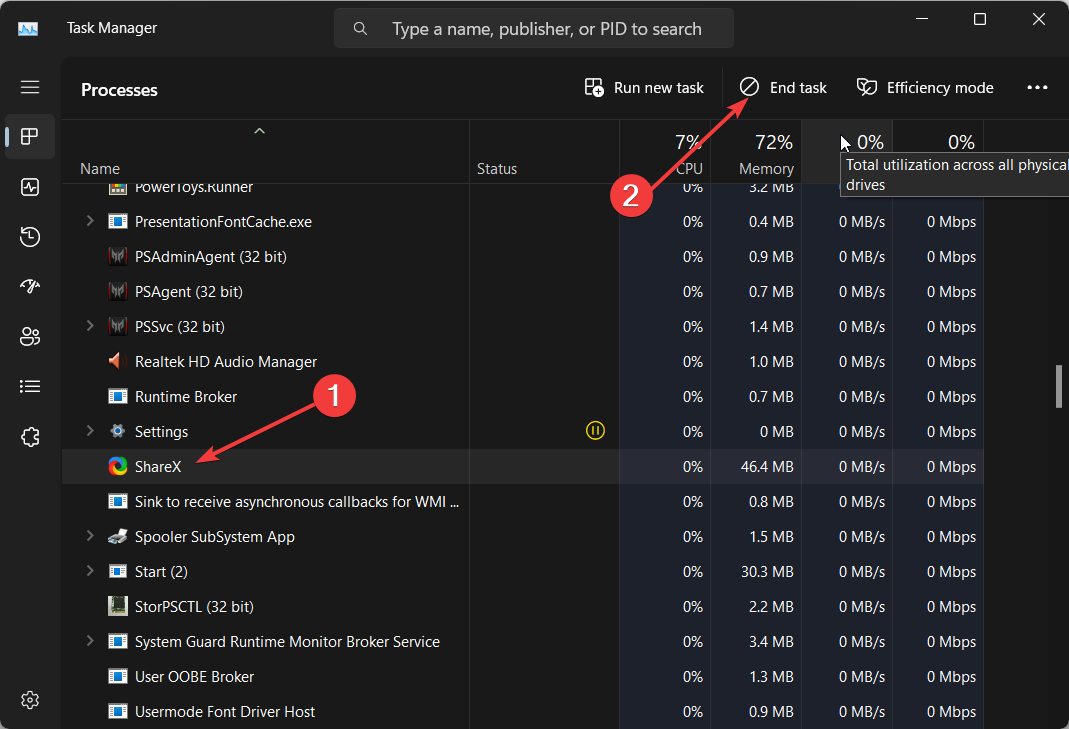
Task: Click the 30.3 MB memory value for Start
Action: coord(767,571)
